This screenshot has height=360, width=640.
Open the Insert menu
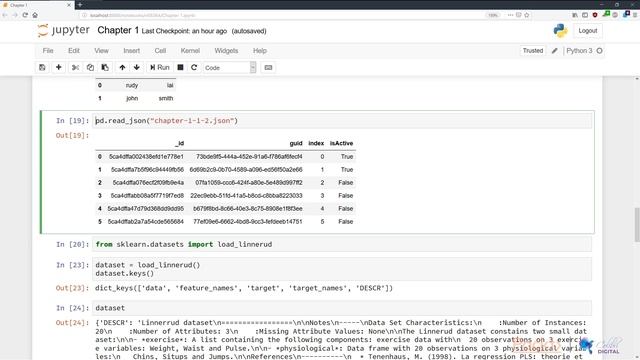131,51
